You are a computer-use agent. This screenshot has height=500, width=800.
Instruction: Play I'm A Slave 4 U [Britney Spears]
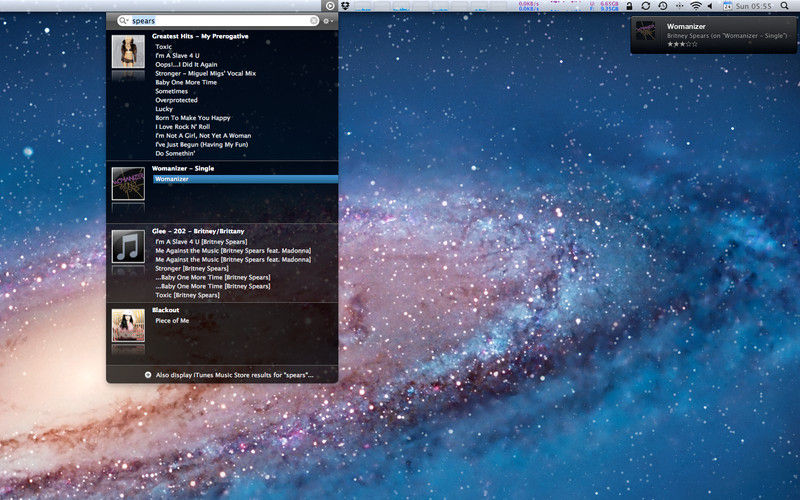[x=201, y=242]
